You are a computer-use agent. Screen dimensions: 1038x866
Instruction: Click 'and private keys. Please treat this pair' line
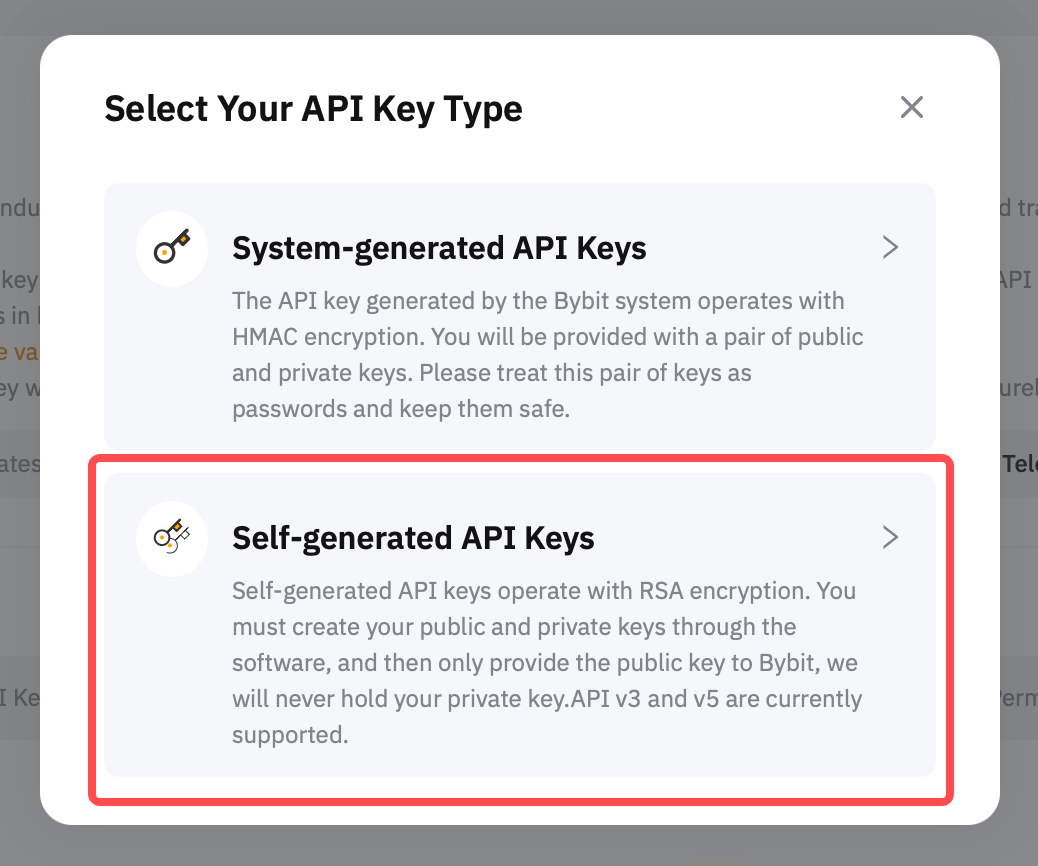point(491,373)
